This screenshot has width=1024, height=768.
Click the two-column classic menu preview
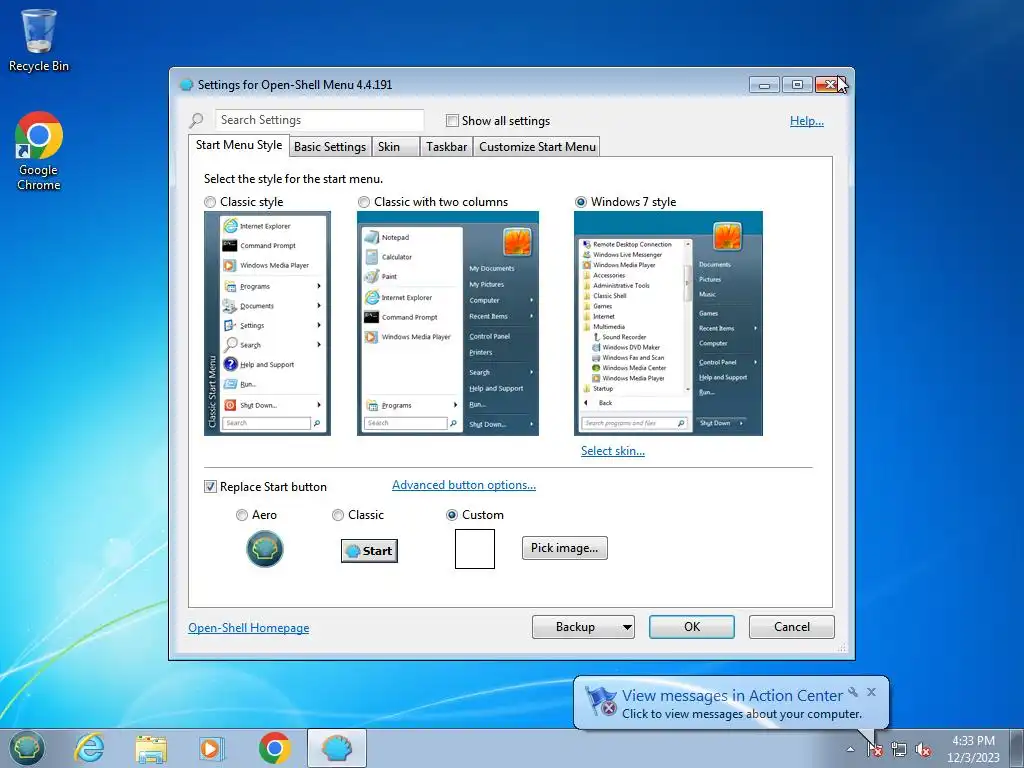[448, 323]
